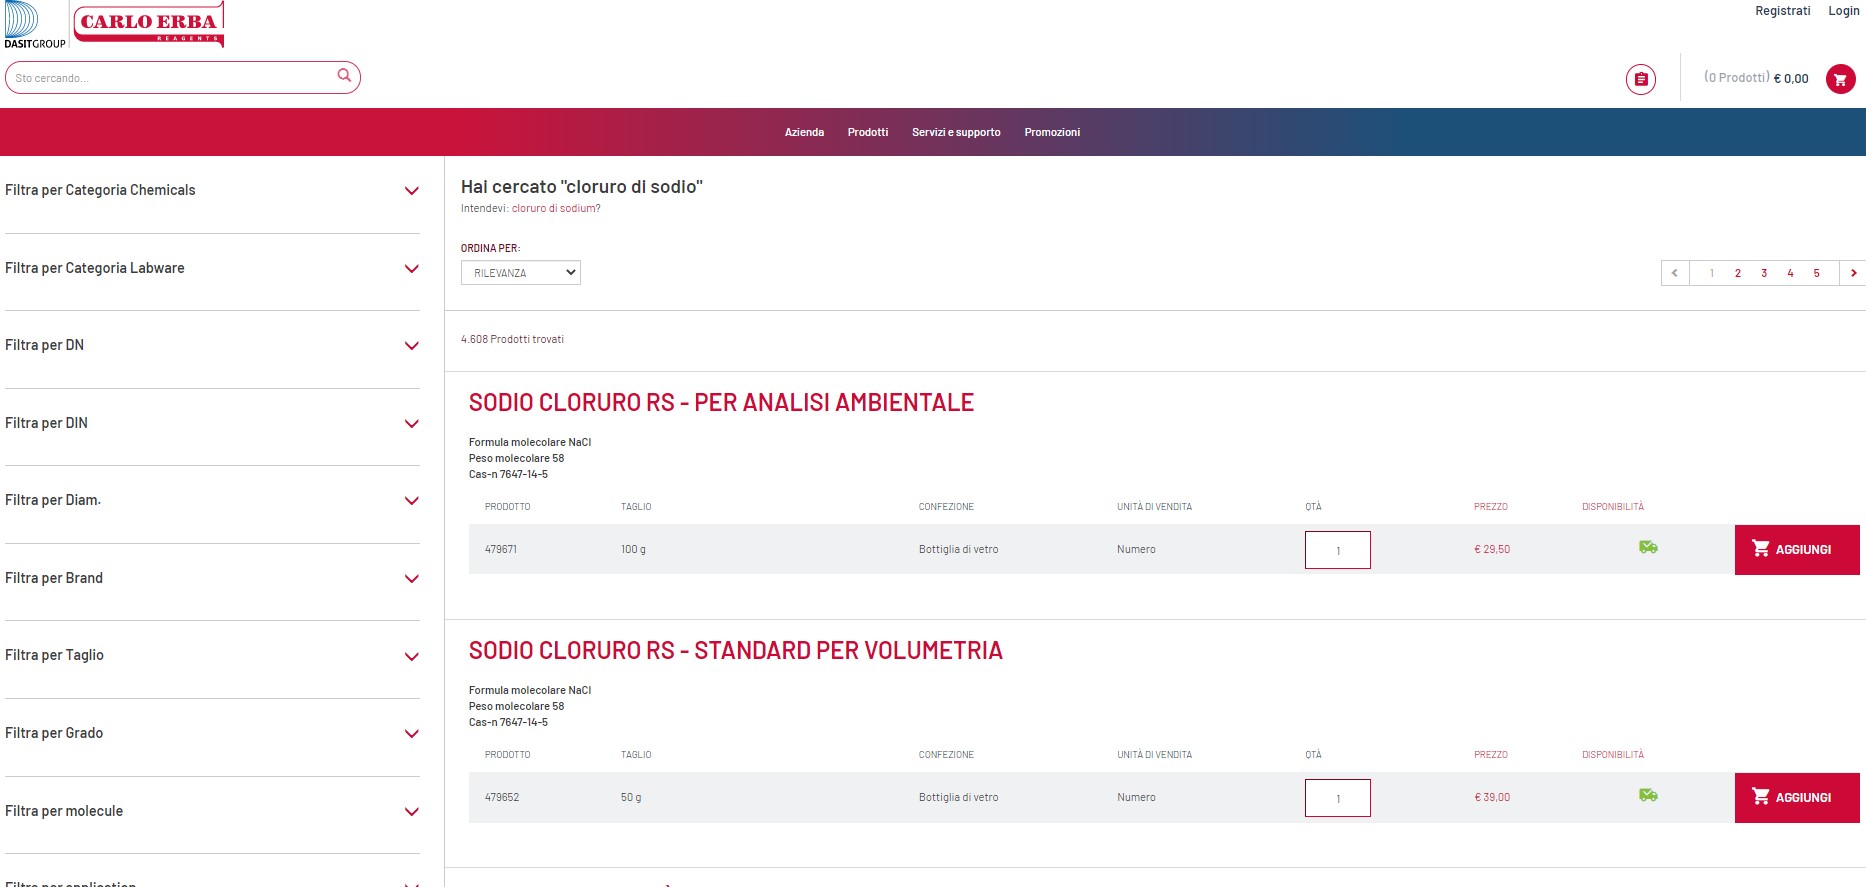Click availability truck icon for product 479671
The height and width of the screenshot is (887, 1866).
coord(1648,547)
